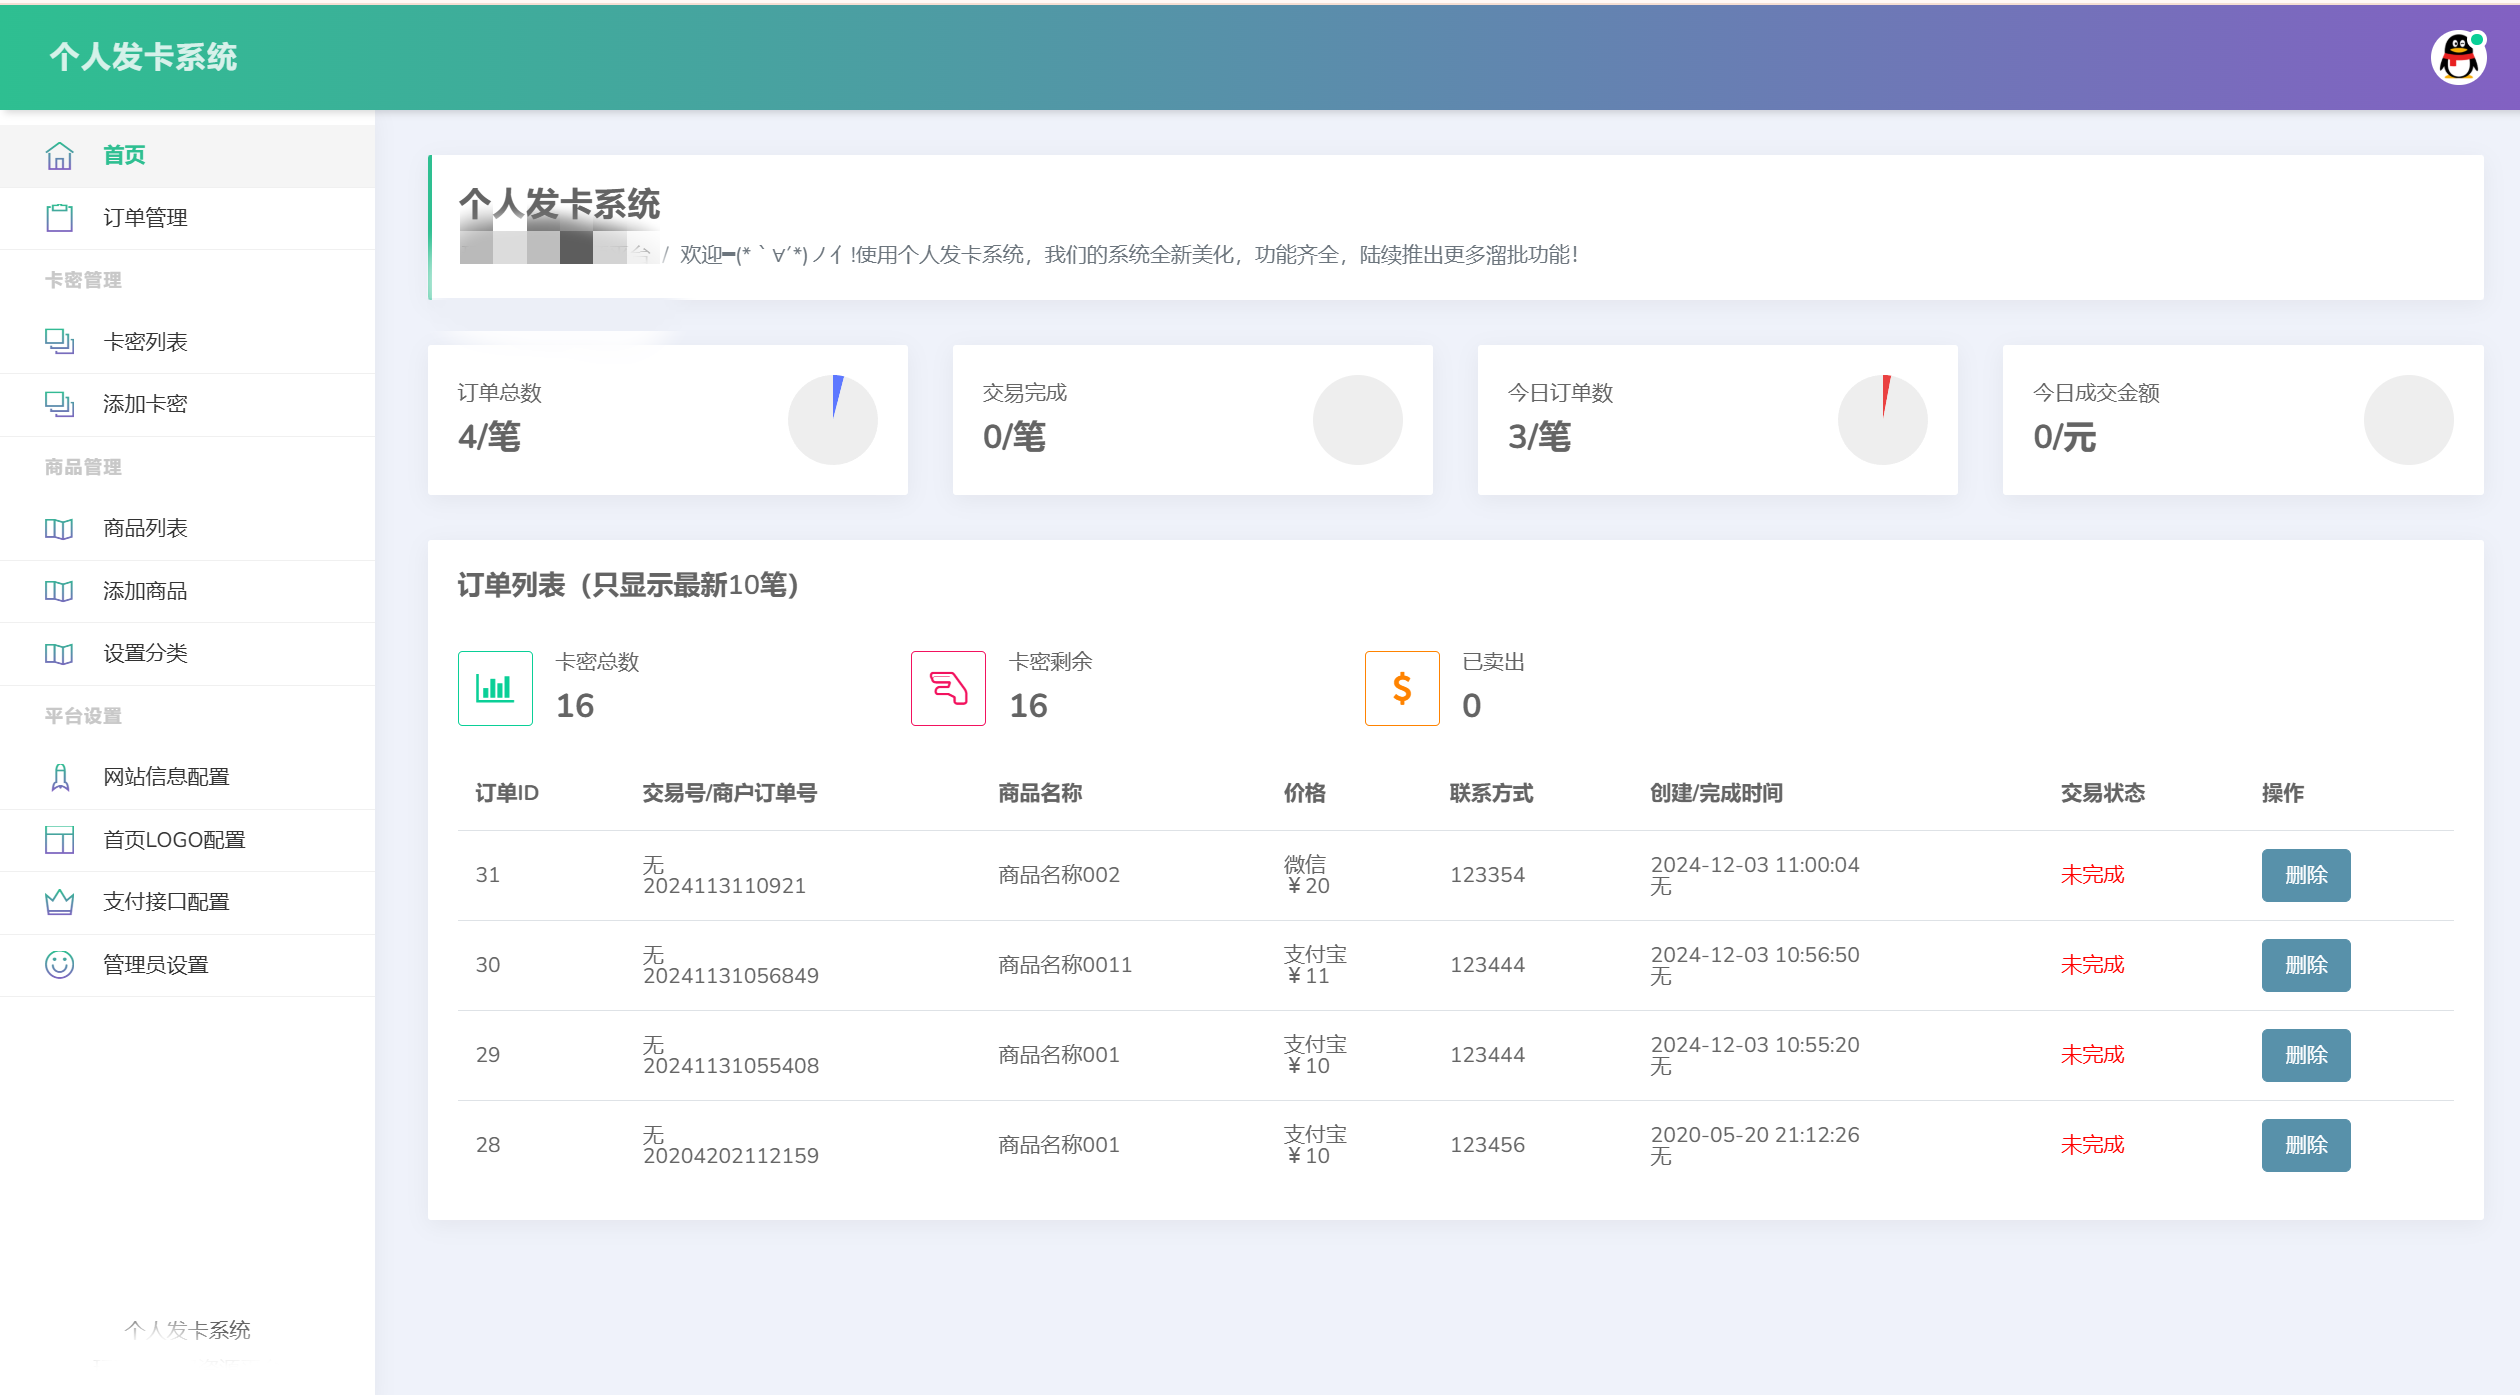Open 首页LOGO配置 settings
Screen dimensions: 2520x1395
pyautogui.click(x=187, y=840)
